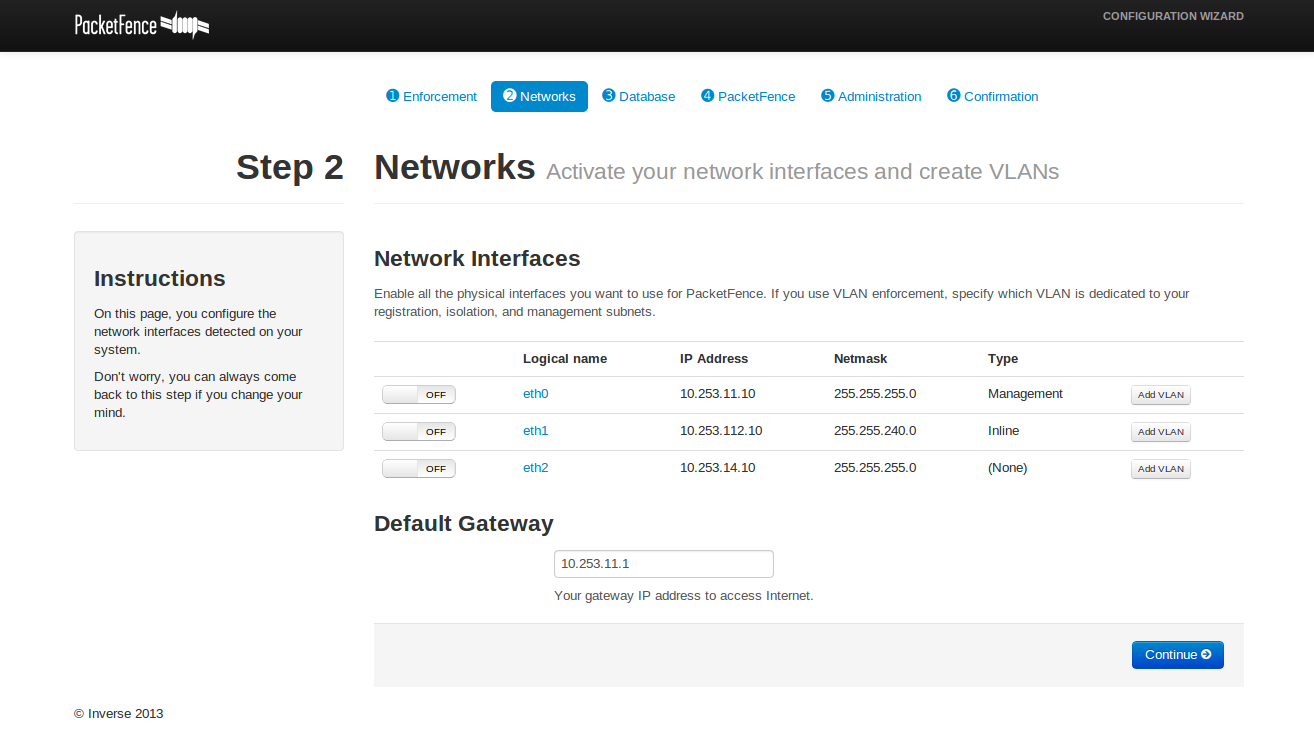Click the Configuration Wizard header text
This screenshot has height=755, width=1314.
(x=1172, y=17)
